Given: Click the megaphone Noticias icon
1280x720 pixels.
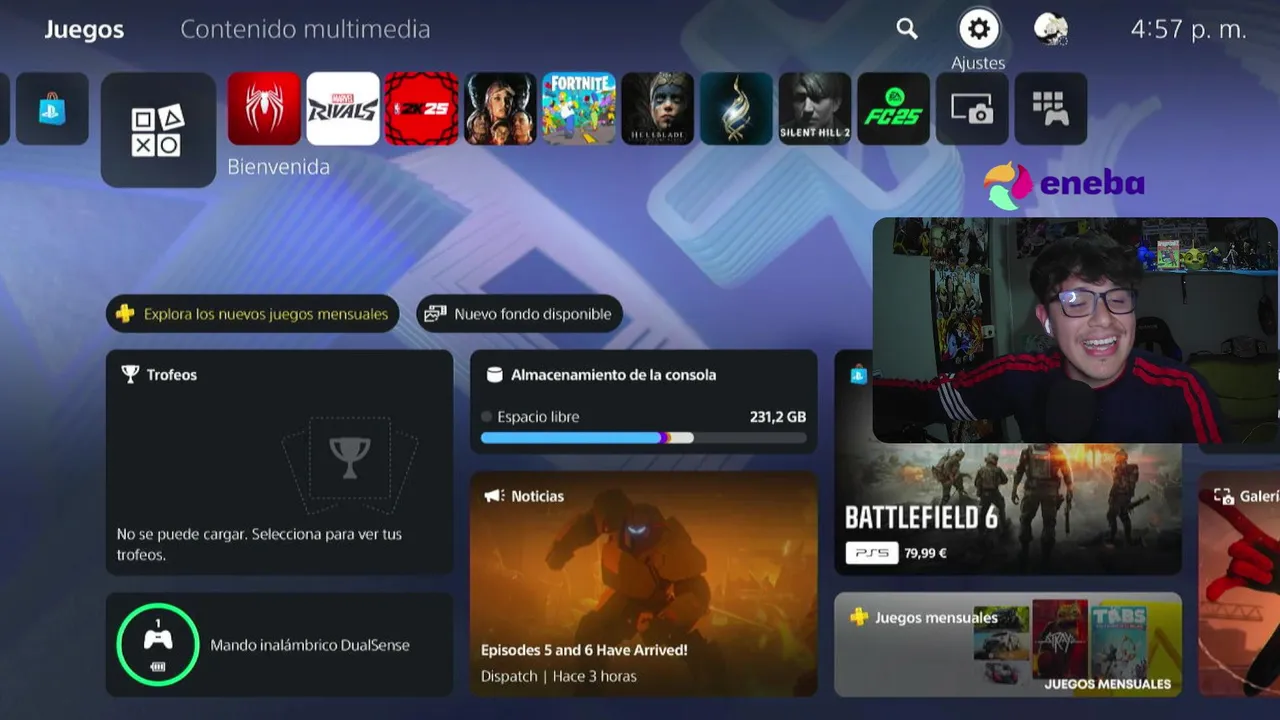Looking at the screenshot, I should point(493,496).
